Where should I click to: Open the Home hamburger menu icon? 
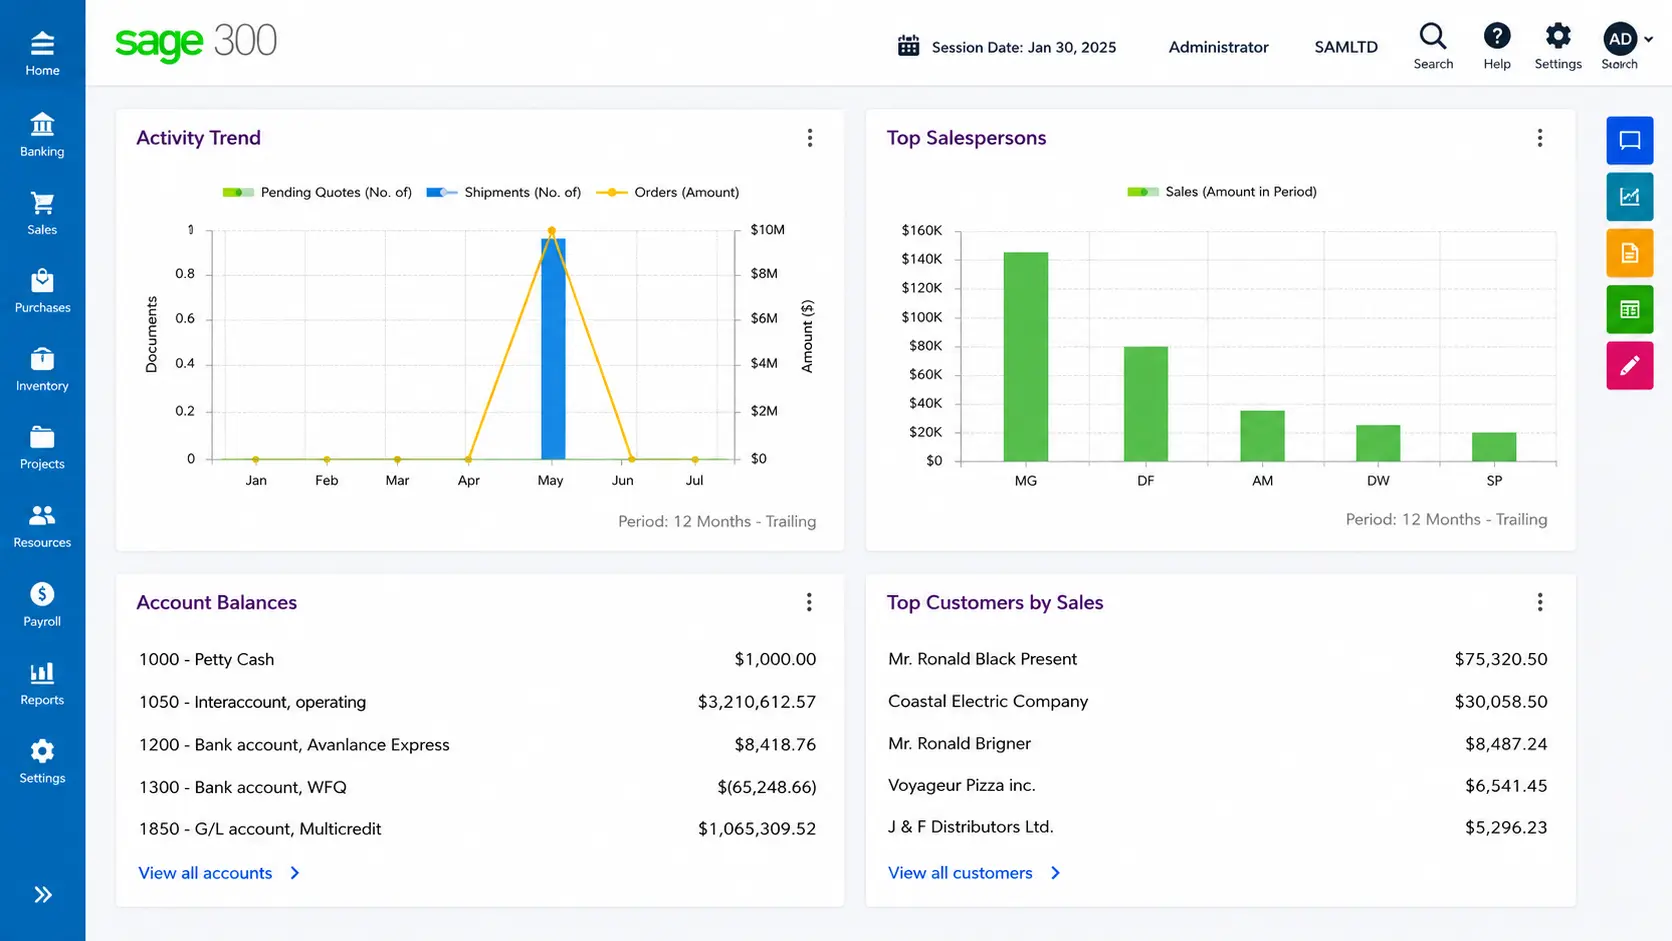coord(42,44)
